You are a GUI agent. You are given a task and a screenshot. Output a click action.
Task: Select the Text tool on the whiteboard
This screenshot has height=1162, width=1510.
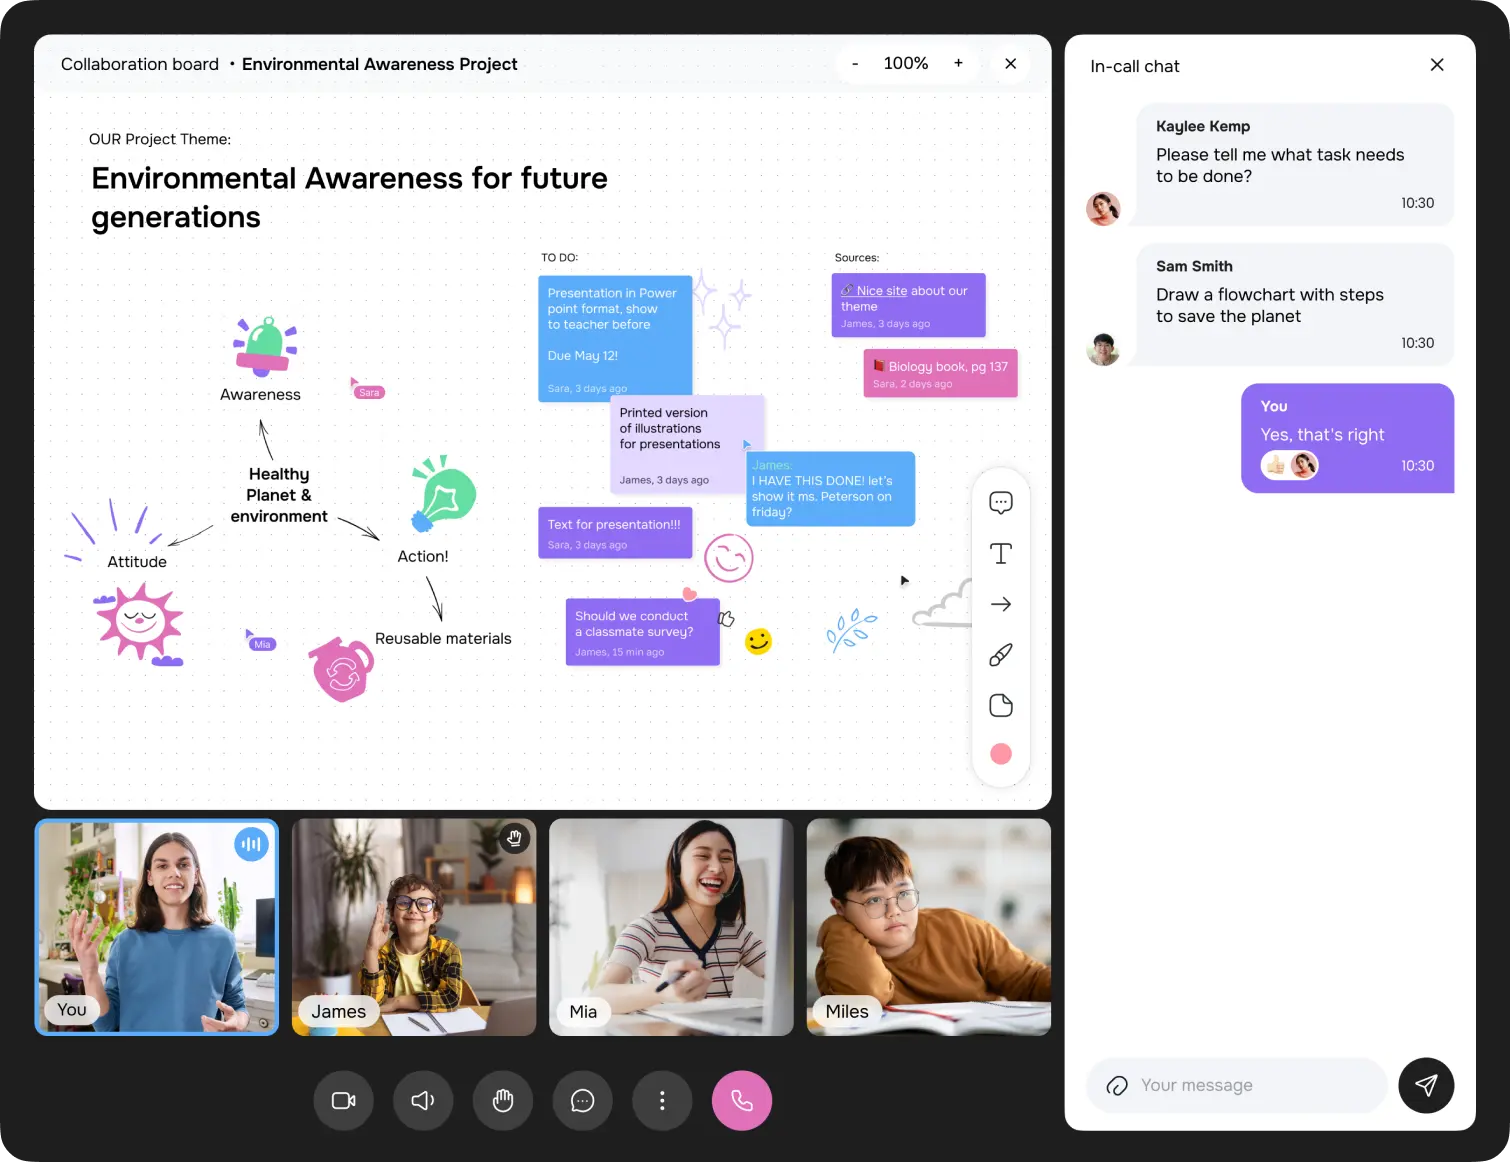pos(1000,554)
